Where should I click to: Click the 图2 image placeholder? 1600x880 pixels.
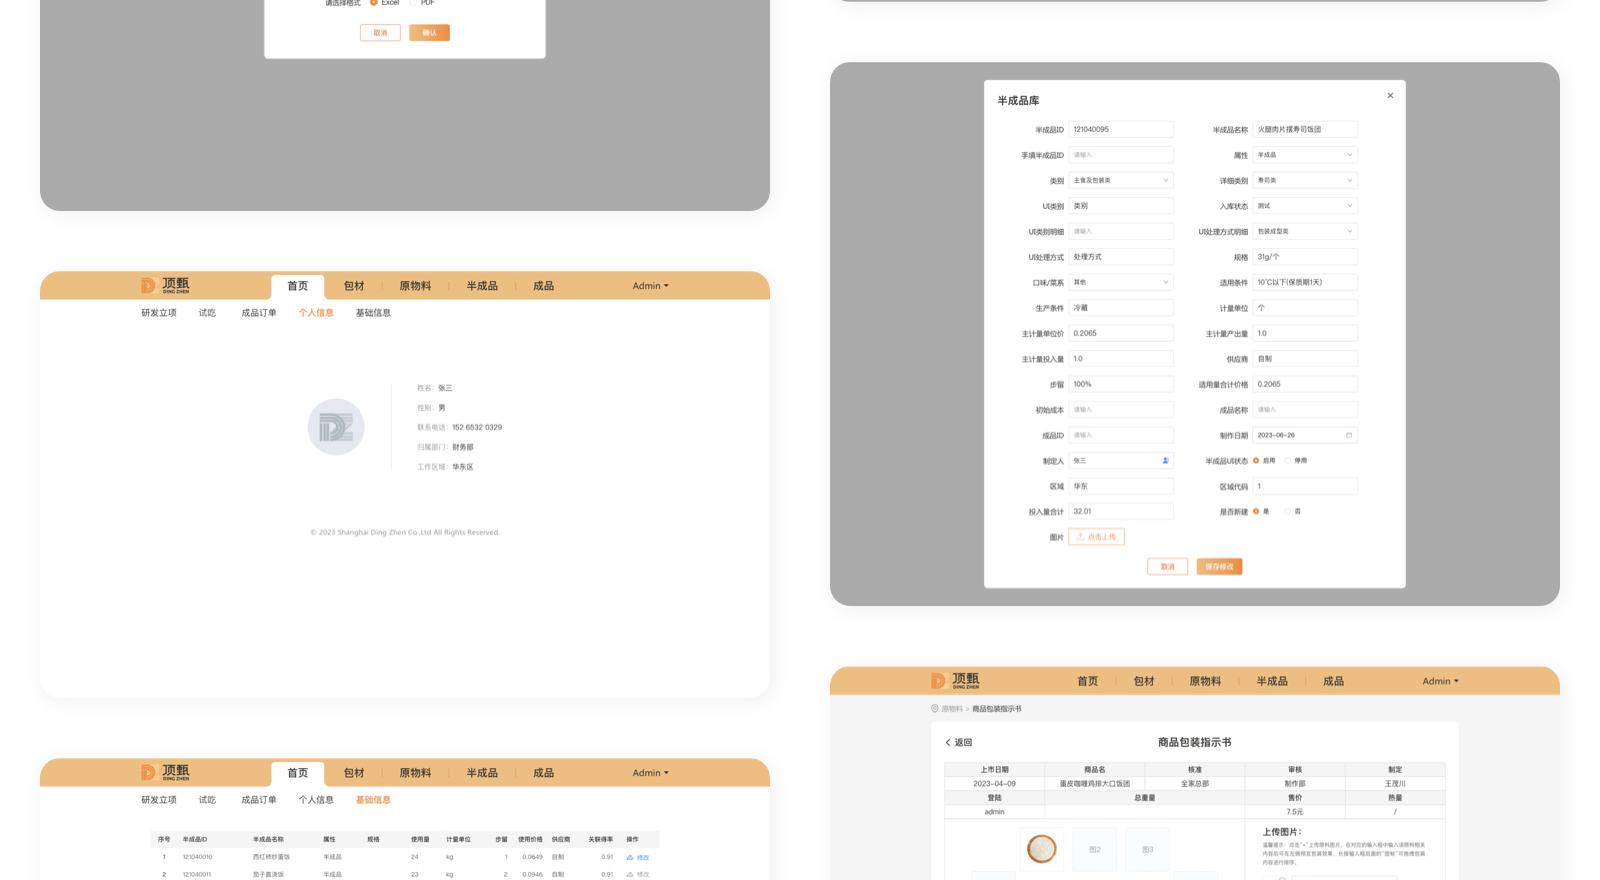pyautogui.click(x=1095, y=849)
